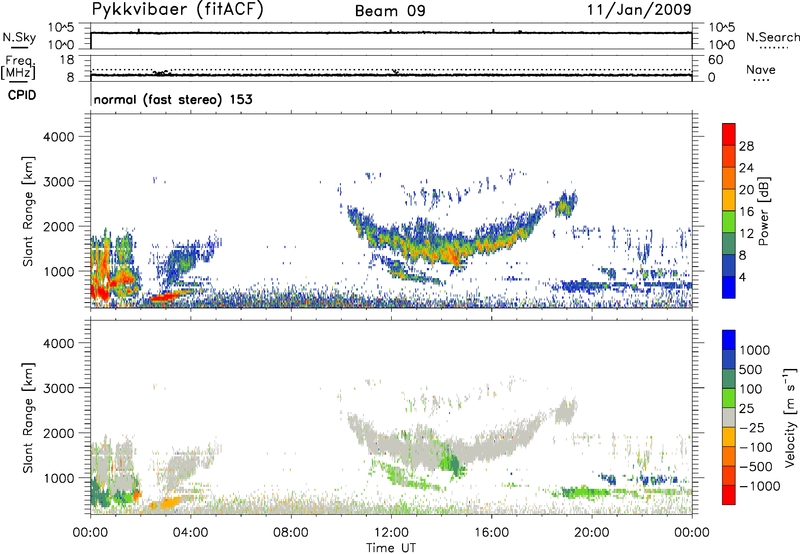Click the 'Time UT' axis title

click(391, 548)
